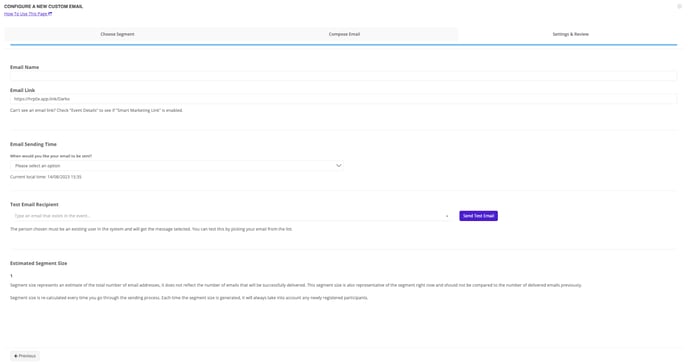Screen dimensions: 688x362
Task: Click the sending time dropdown chevron
Action: coord(338,166)
